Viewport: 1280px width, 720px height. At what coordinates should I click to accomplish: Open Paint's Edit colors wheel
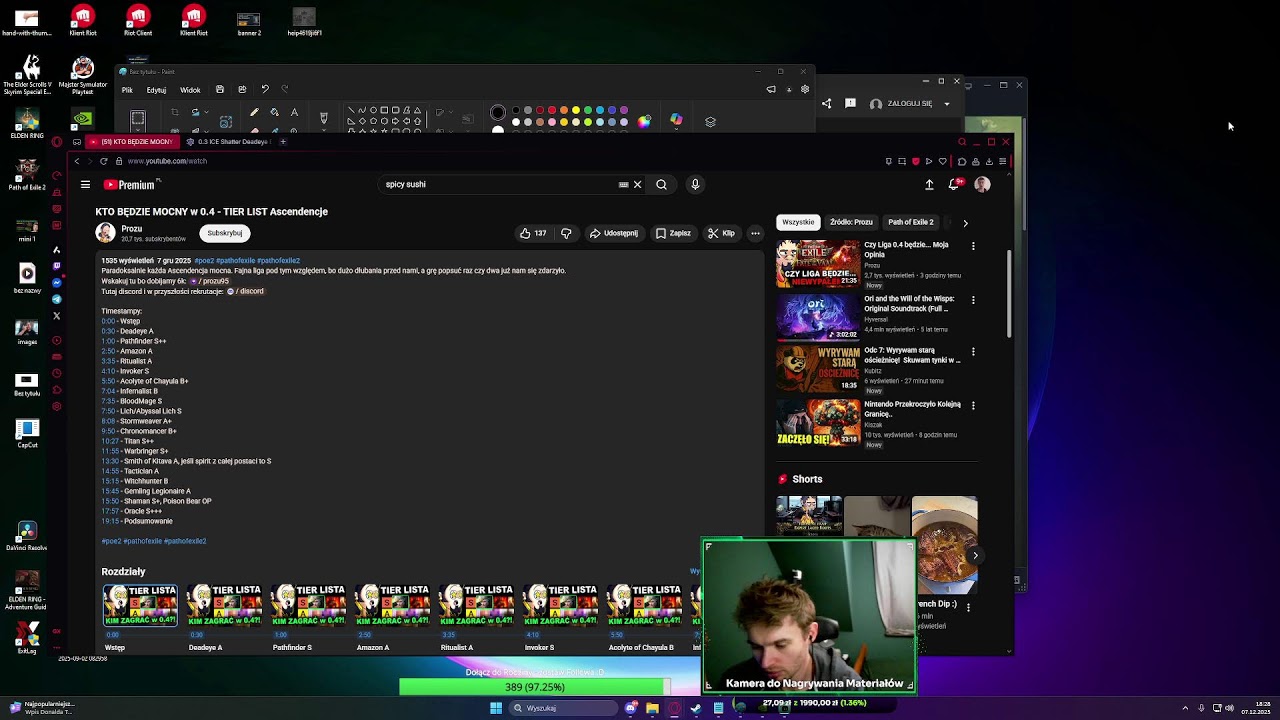click(x=644, y=121)
